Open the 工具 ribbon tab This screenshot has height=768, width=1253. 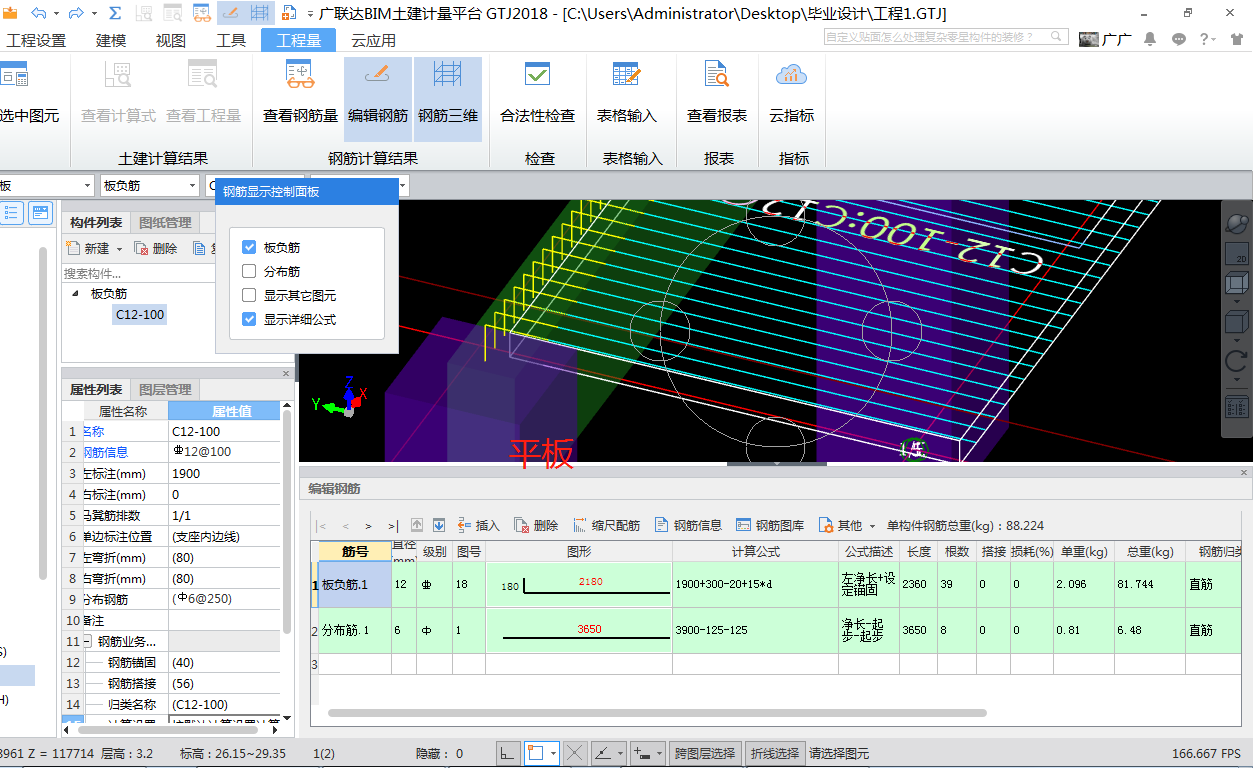(x=231, y=40)
